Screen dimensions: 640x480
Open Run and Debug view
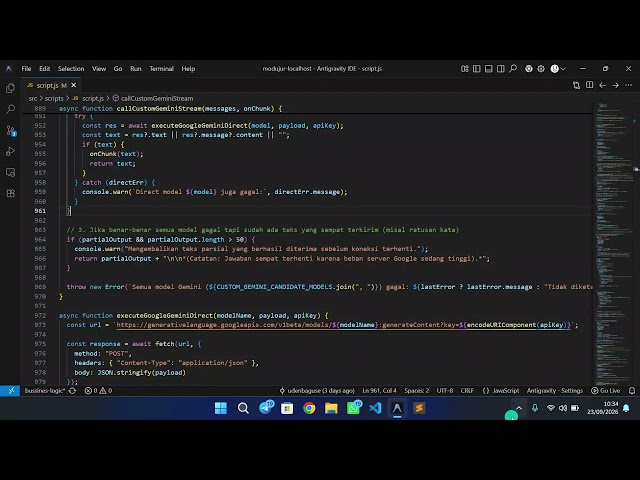11,151
